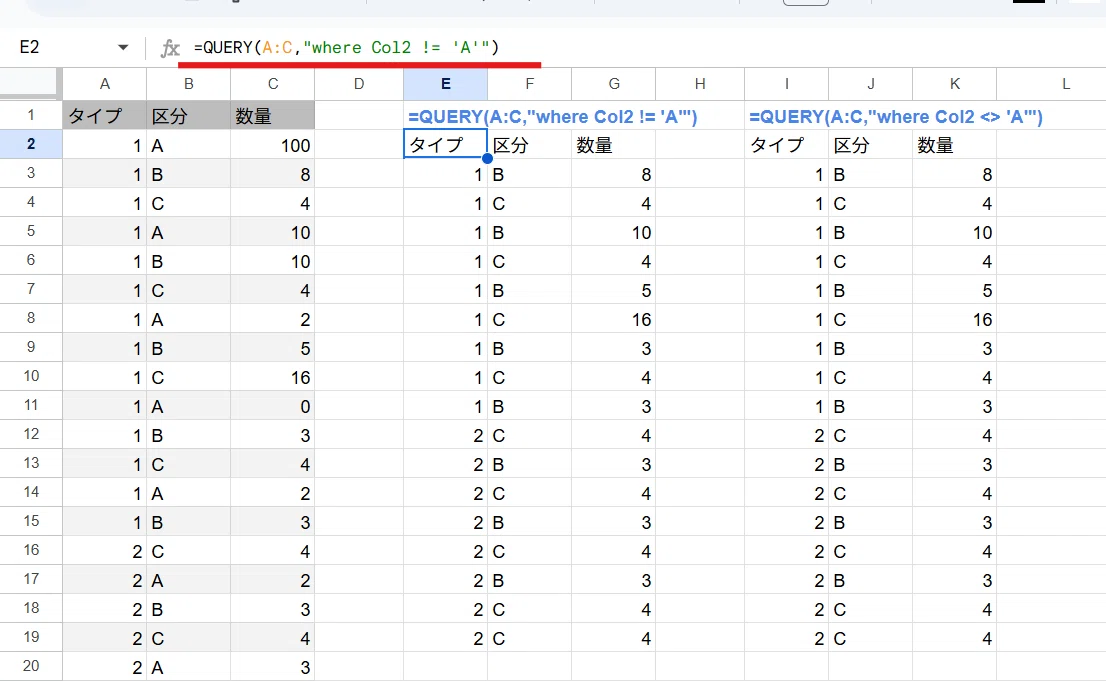1106x681 pixels.
Task: Click cell G5 with value 10
Action: coord(614,232)
